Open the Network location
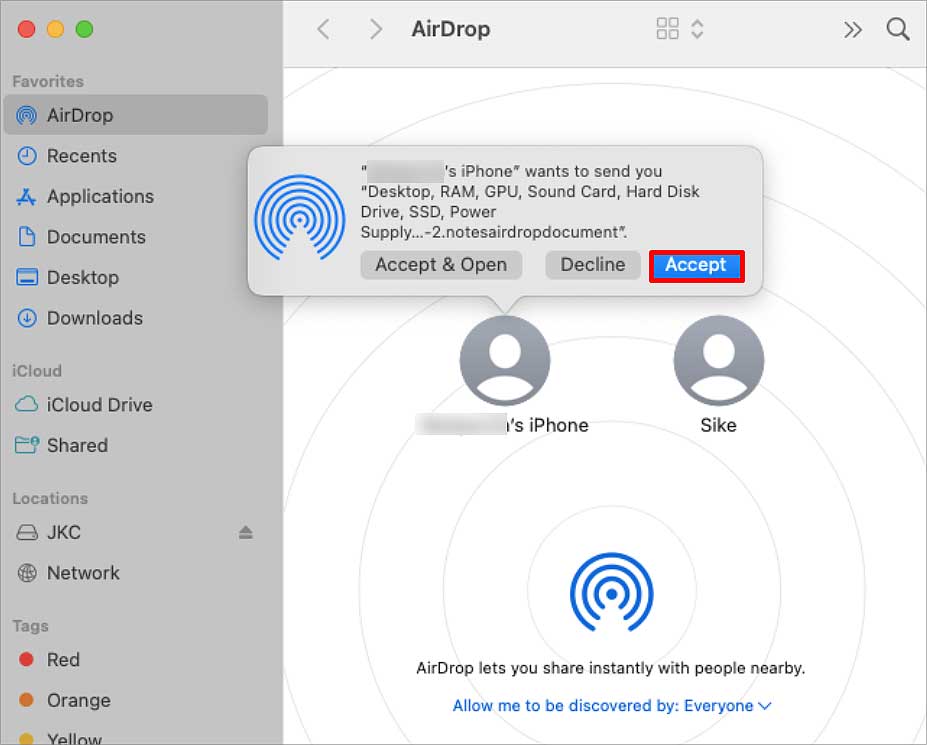Viewport: 927px width, 745px height. (x=83, y=573)
